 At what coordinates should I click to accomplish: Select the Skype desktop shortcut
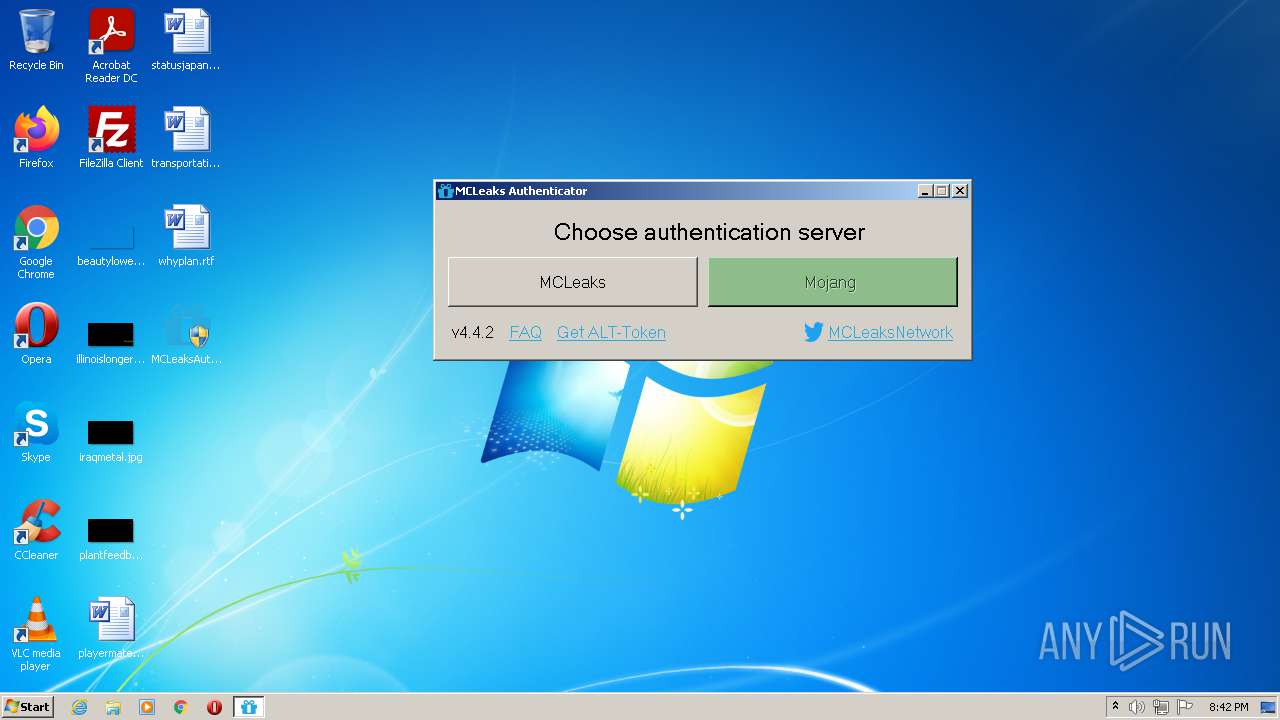pos(36,432)
